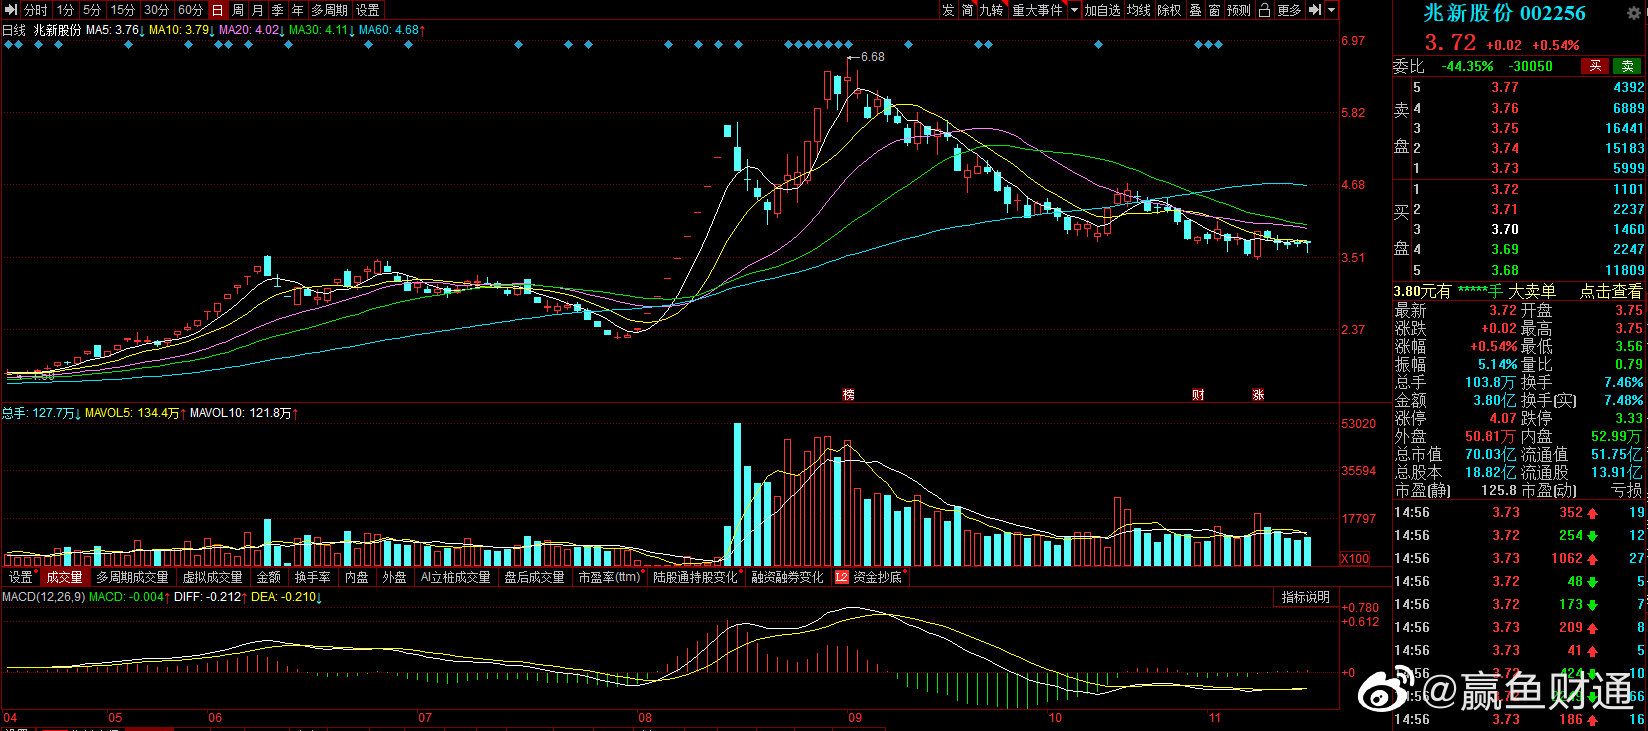Click 加自选 to add to watchlist
This screenshot has width=1648, height=731.
tap(1103, 10)
